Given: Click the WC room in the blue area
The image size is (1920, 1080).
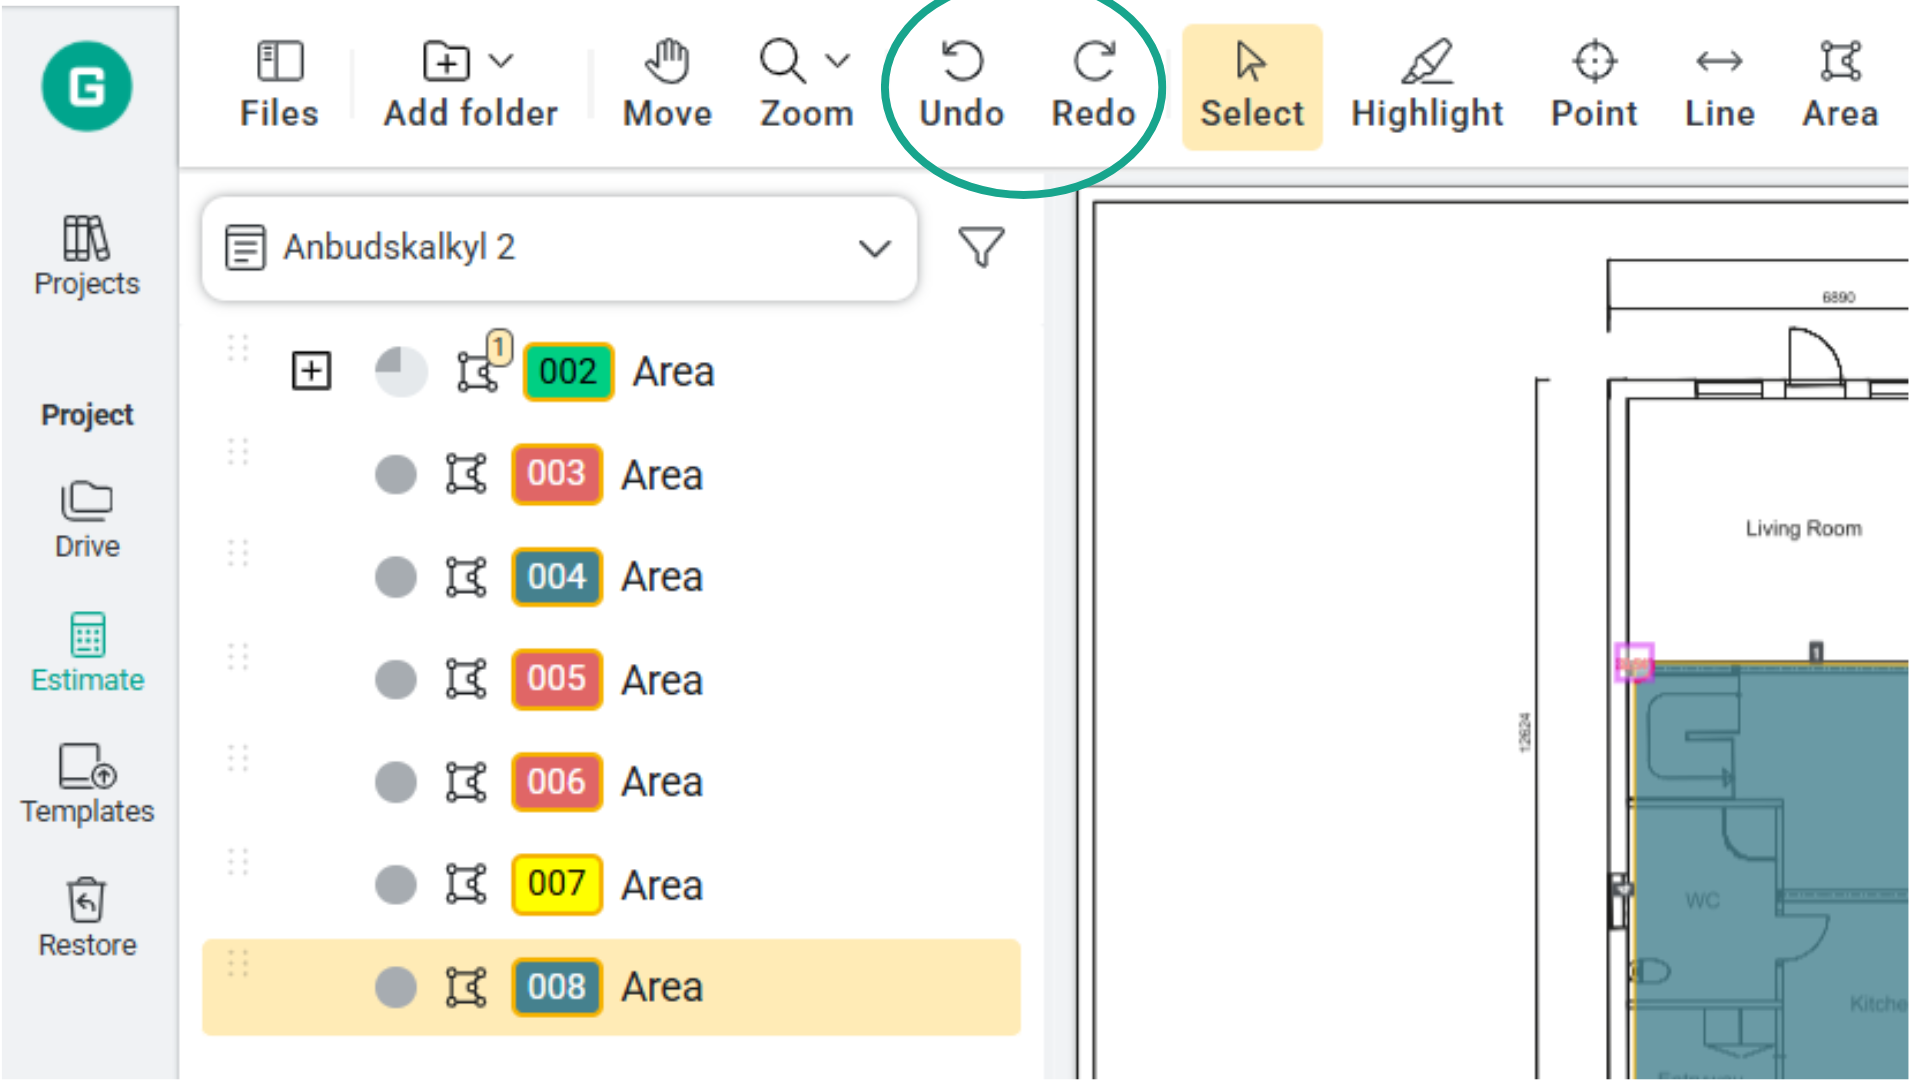Looking at the screenshot, I should click(1702, 901).
